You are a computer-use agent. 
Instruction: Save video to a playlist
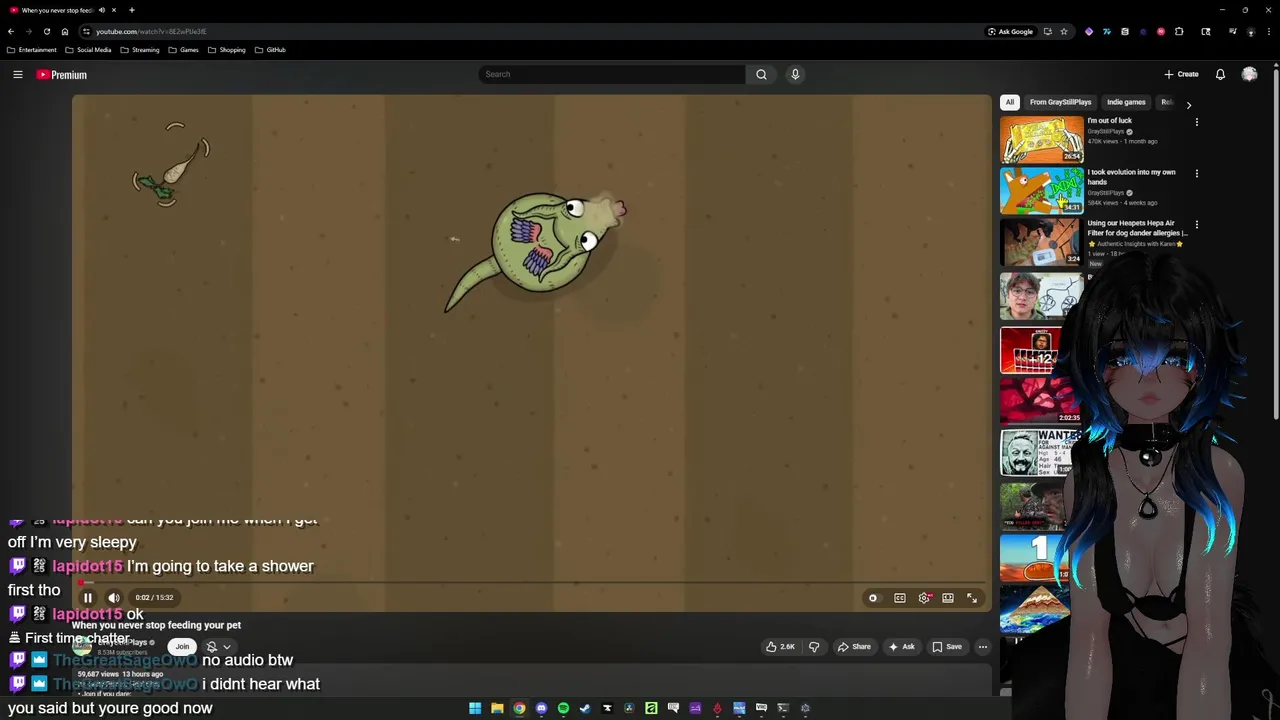click(x=947, y=647)
